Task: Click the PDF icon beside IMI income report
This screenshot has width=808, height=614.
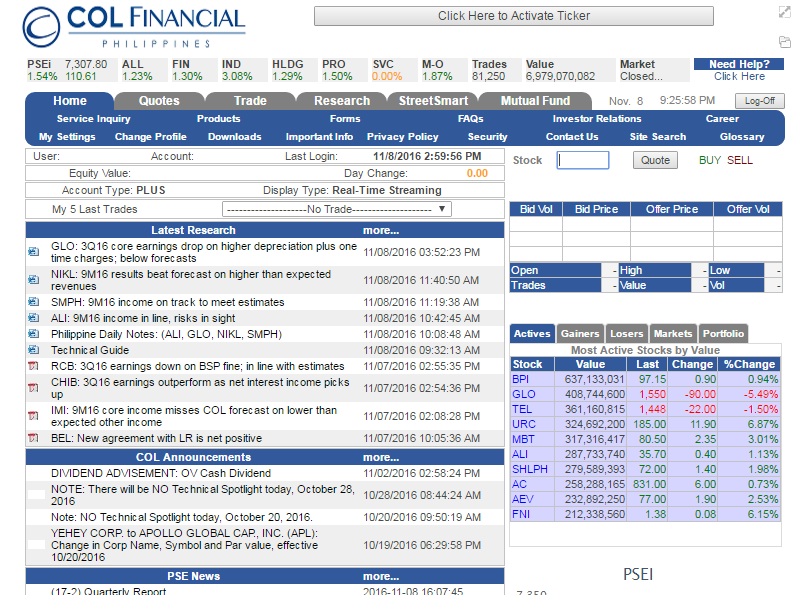Action: [31, 413]
